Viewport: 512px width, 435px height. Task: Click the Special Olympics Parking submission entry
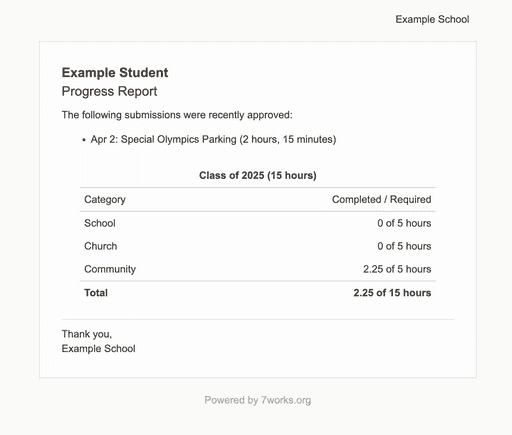[x=213, y=139]
